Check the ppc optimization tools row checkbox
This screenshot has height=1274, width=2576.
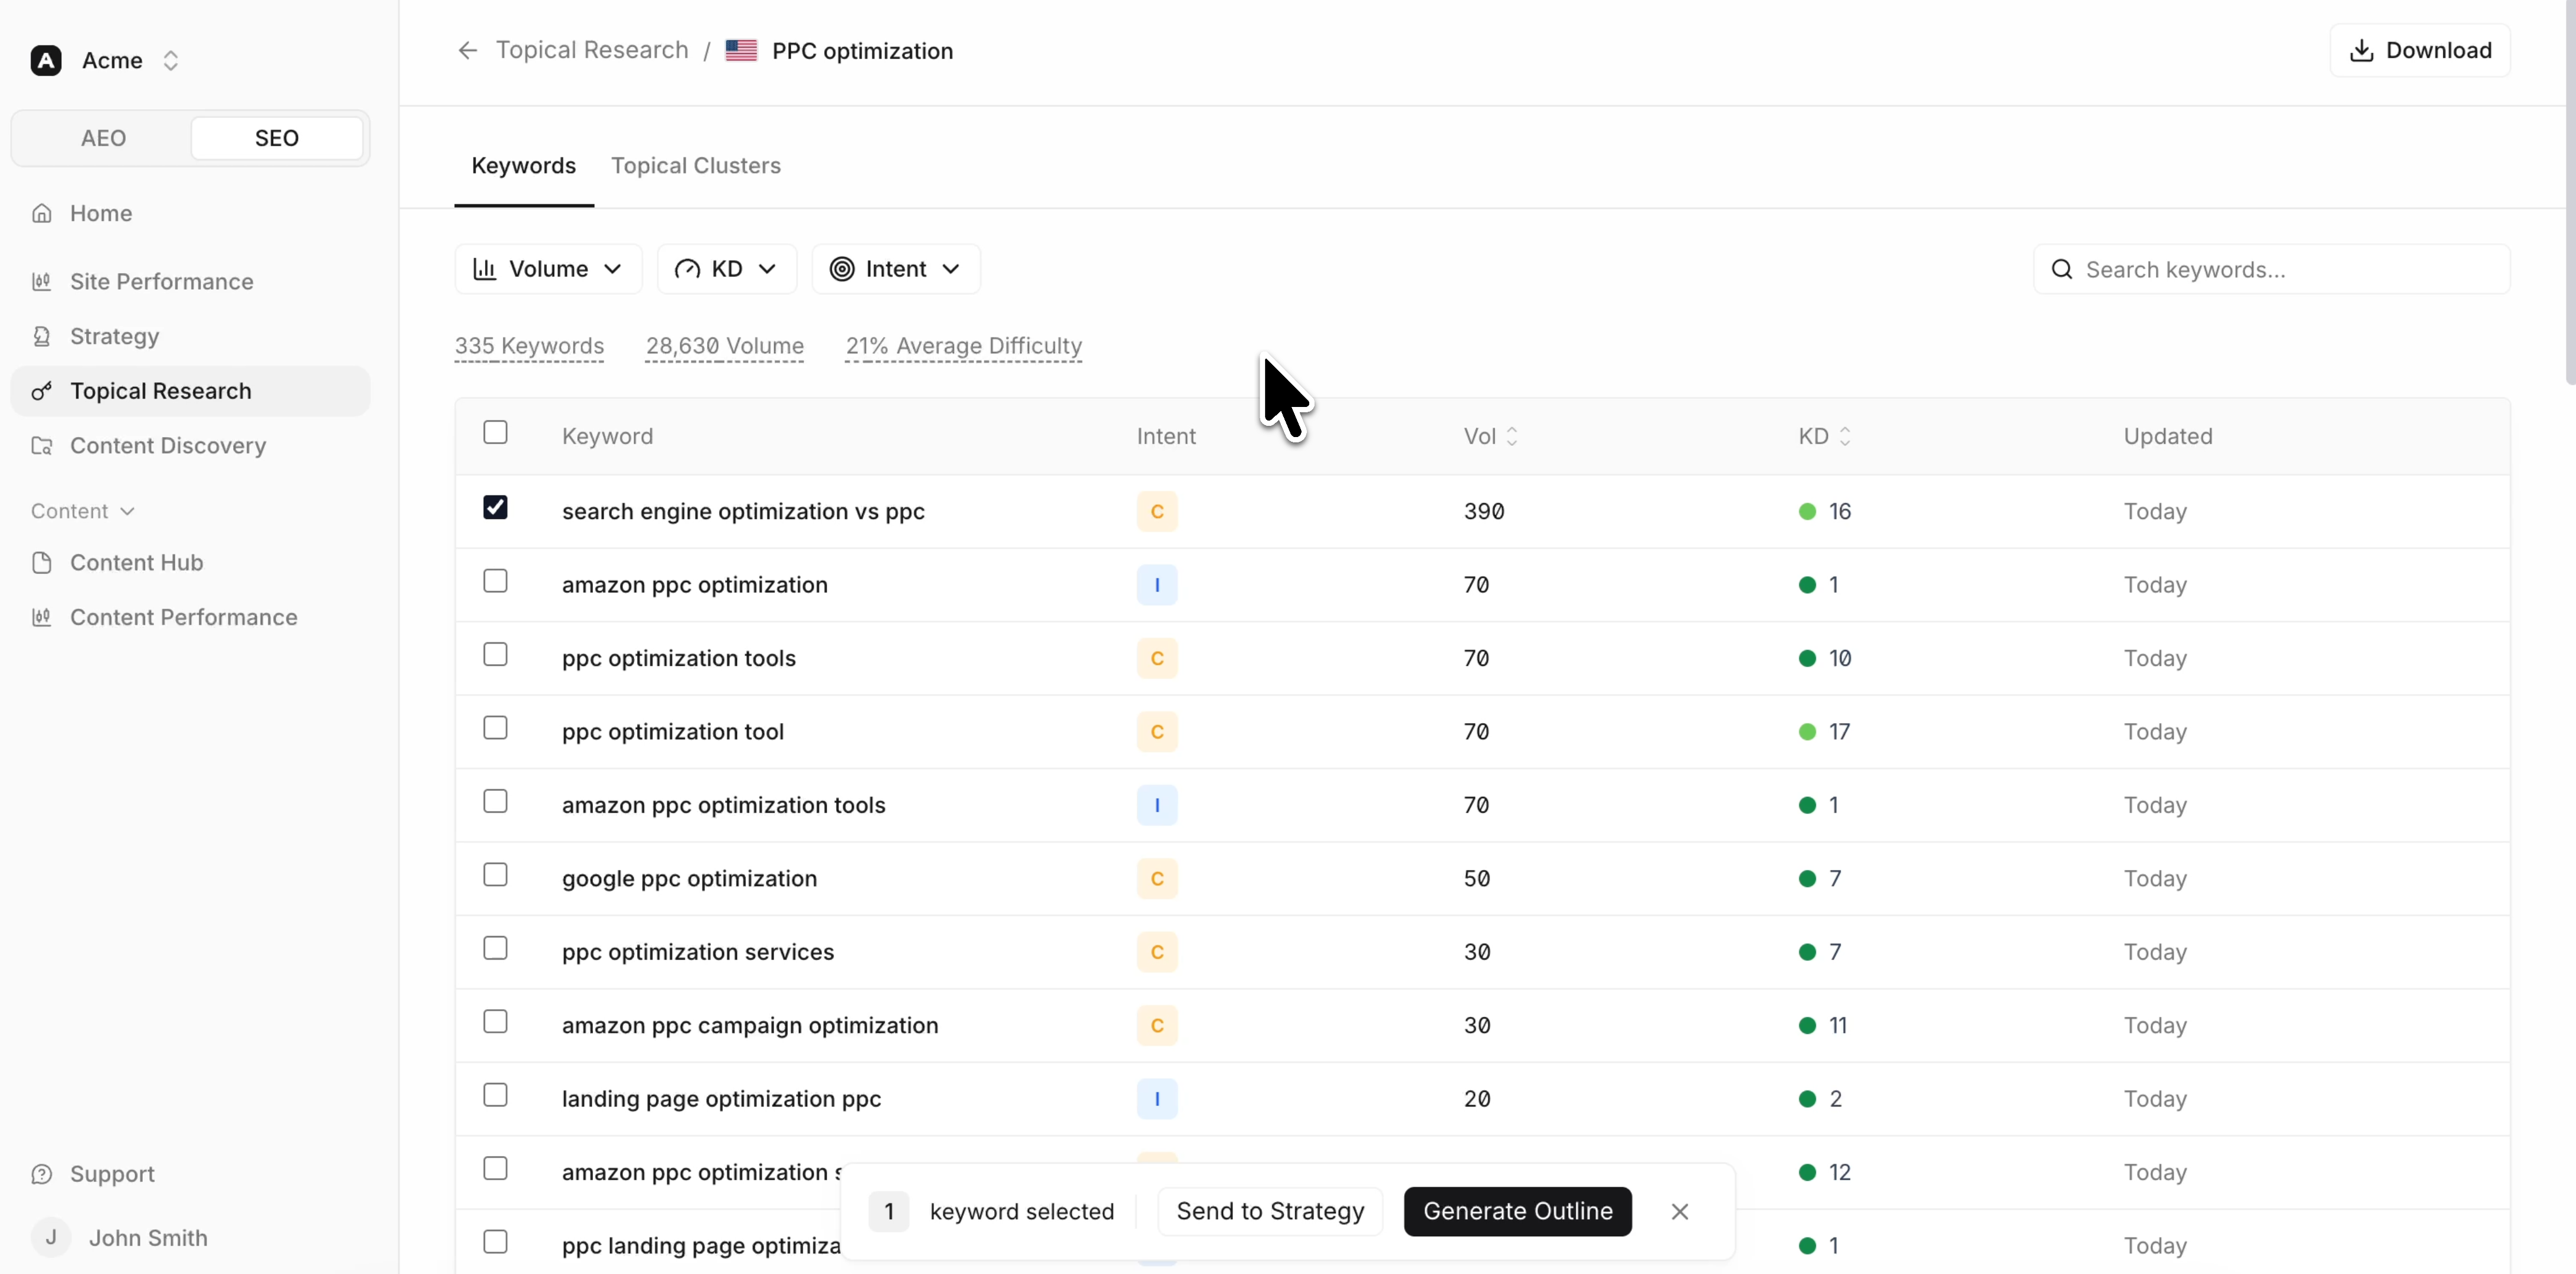click(x=495, y=654)
